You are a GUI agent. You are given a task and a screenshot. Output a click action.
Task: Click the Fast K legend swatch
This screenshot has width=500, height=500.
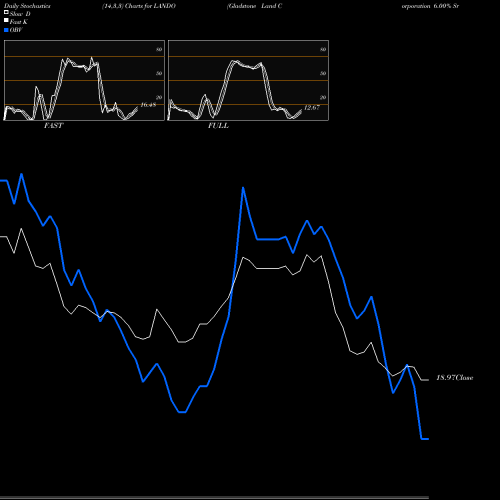pos(6,20)
